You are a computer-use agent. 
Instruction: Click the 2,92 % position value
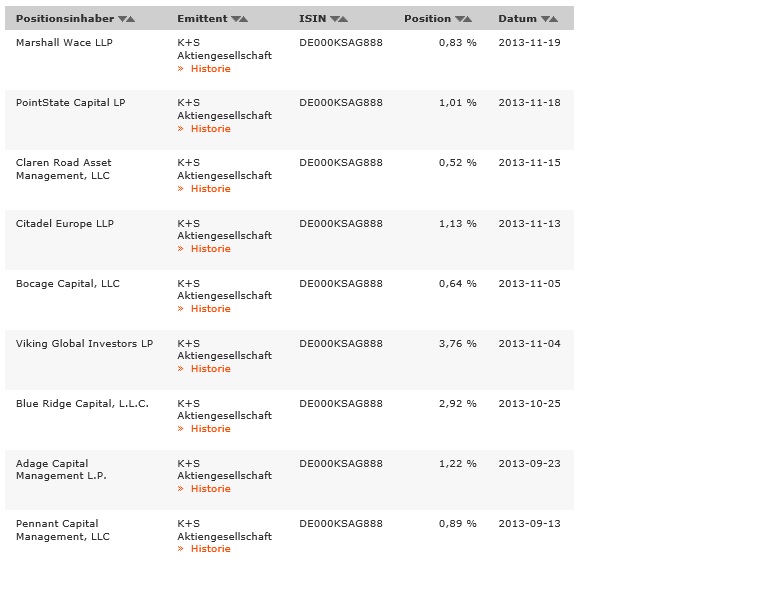[457, 403]
